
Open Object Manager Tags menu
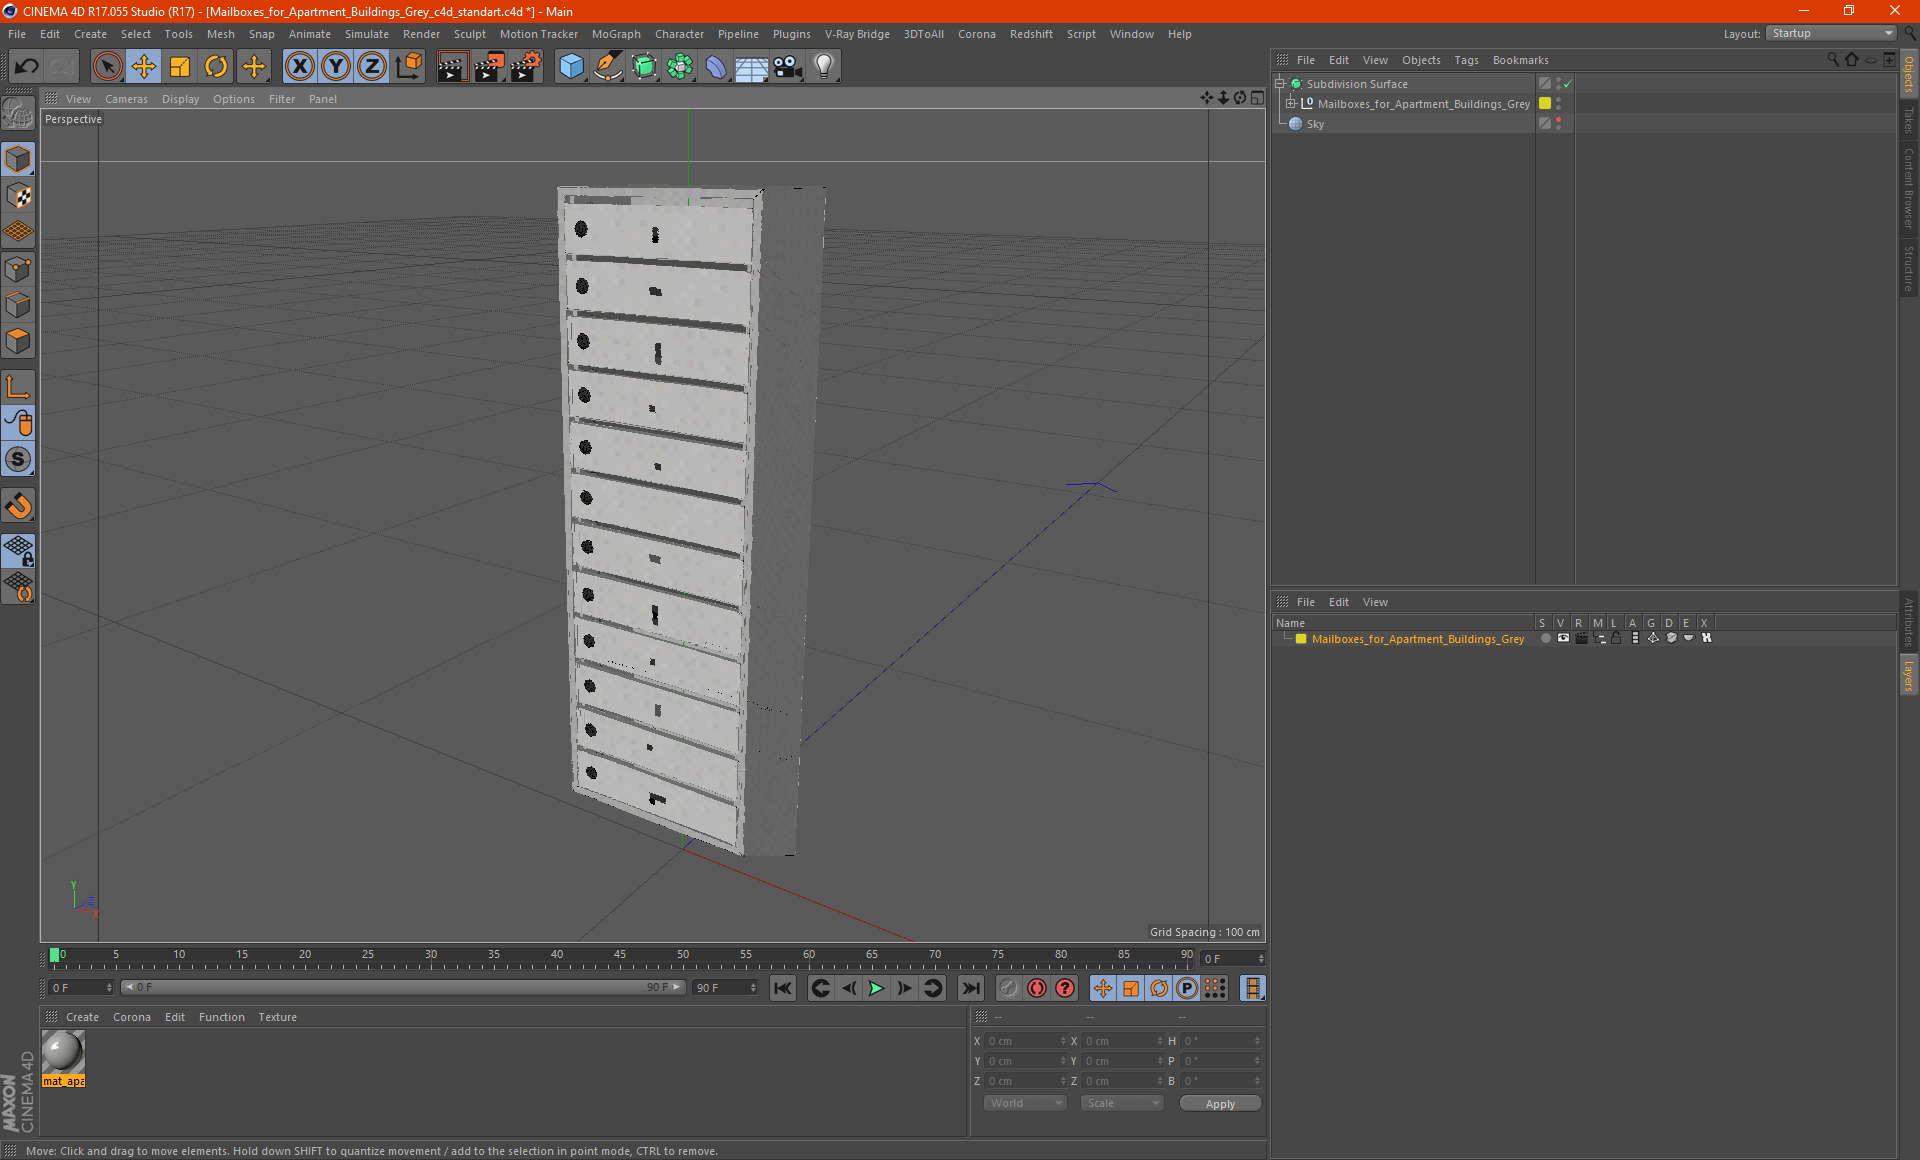coord(1466,60)
